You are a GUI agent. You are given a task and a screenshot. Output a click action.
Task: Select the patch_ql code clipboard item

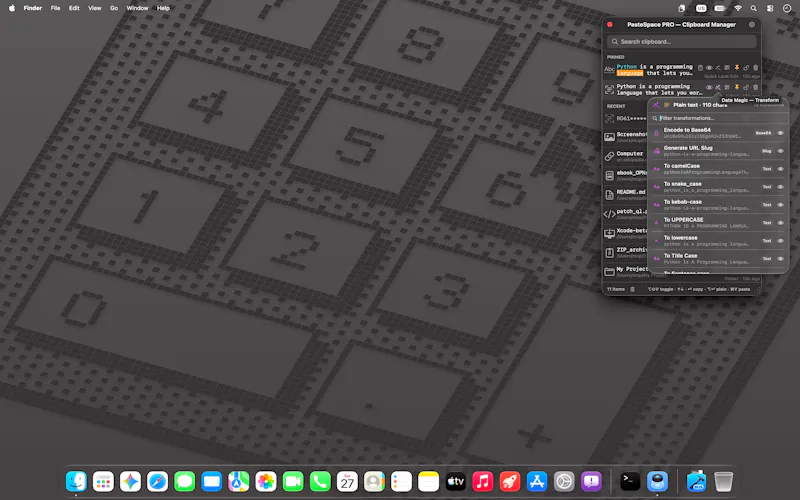(x=626, y=214)
